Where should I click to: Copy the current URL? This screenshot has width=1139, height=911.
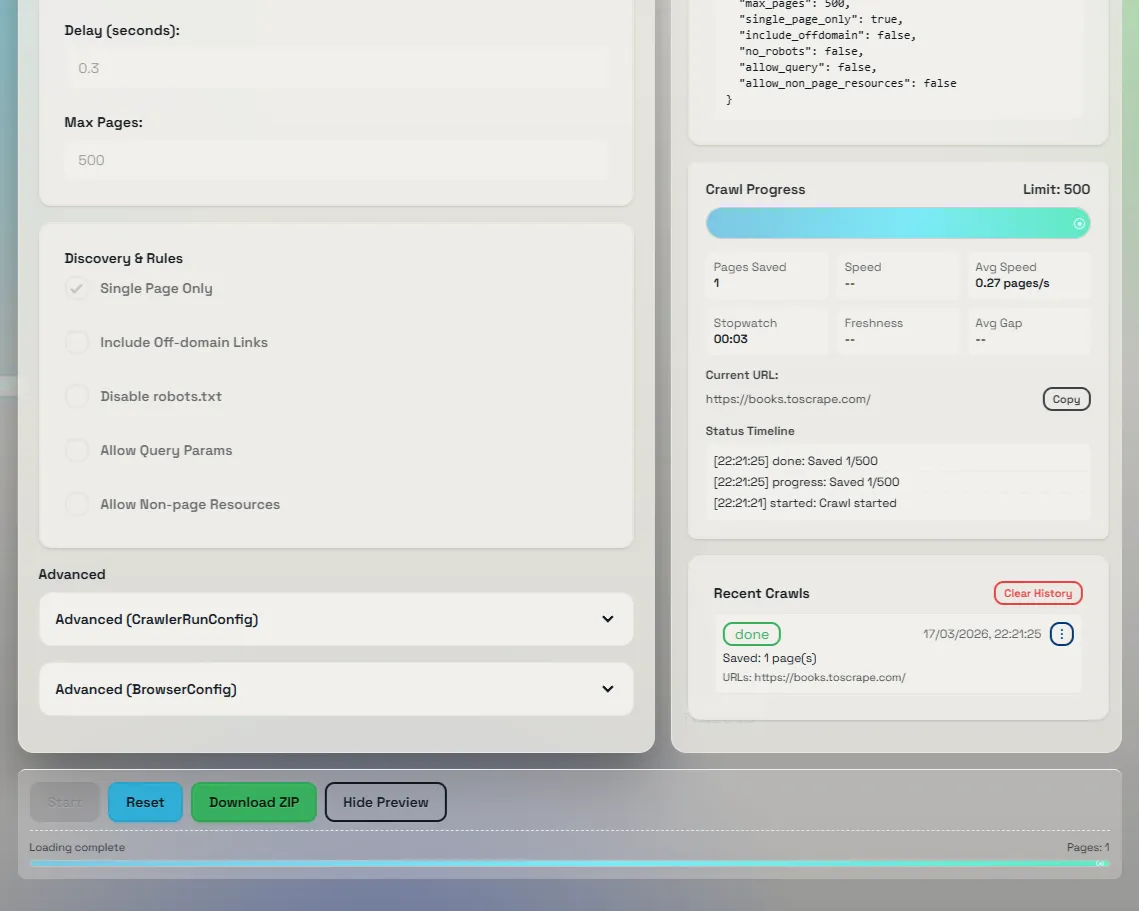pyautogui.click(x=1066, y=399)
